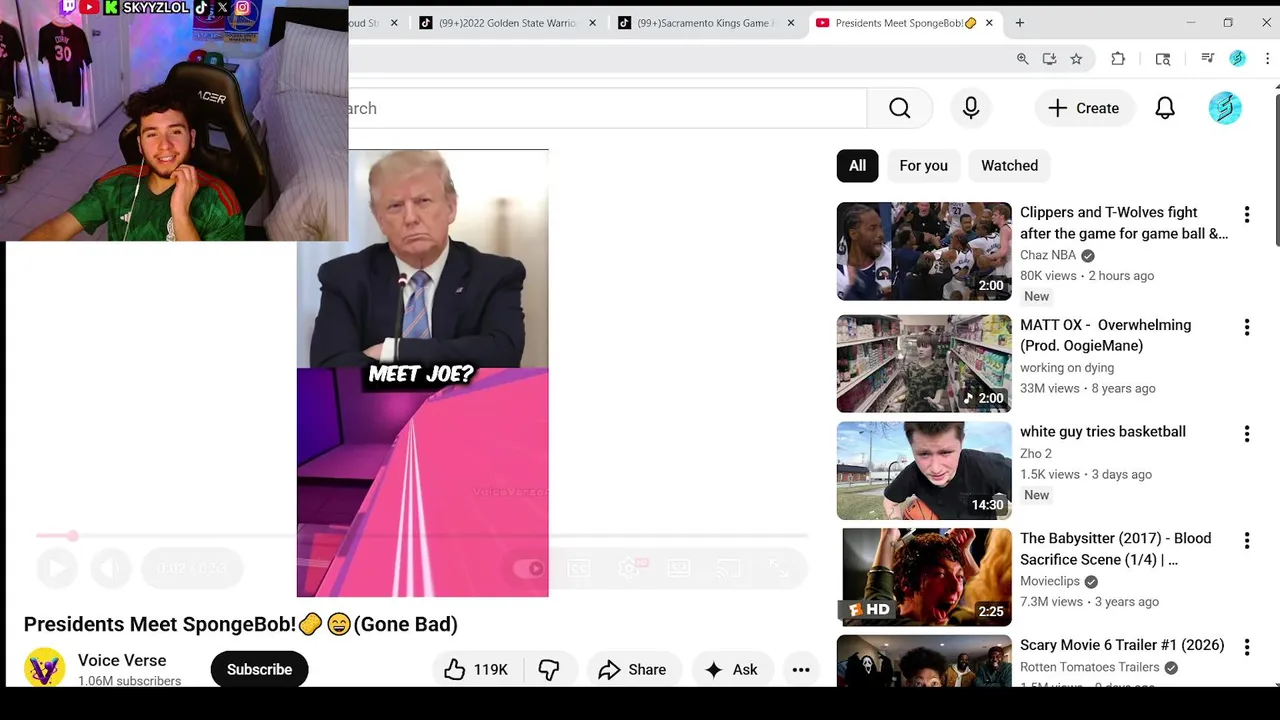Bookmark this page with the star icon
This screenshot has width=1280, height=720.
[x=1076, y=59]
